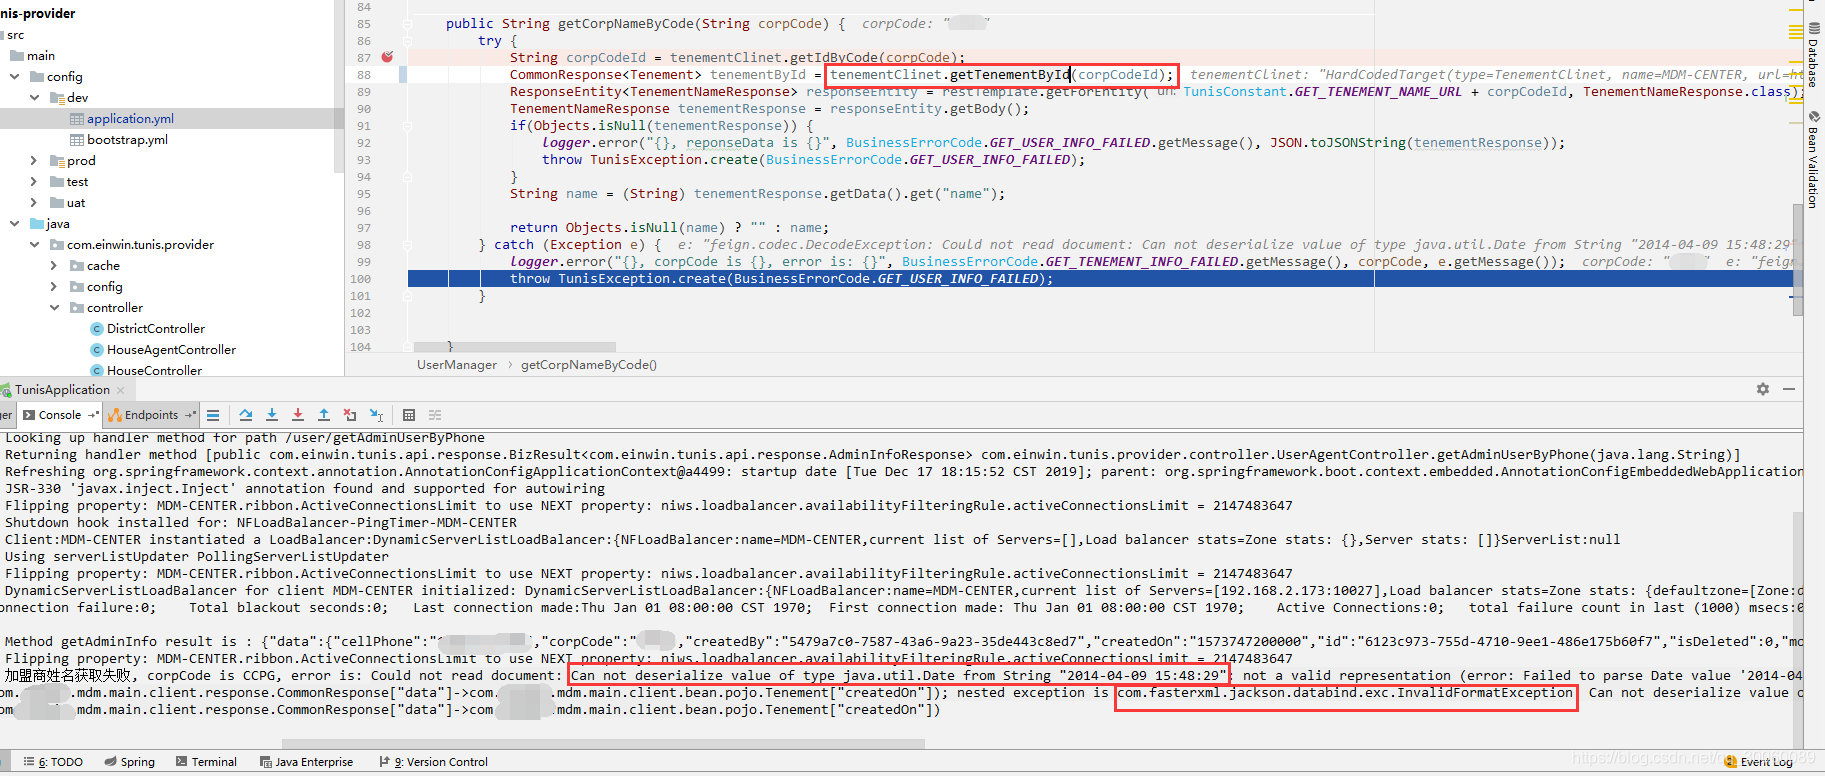Collapse the config folder under main
This screenshot has height=776, width=1825.
coord(14,77)
